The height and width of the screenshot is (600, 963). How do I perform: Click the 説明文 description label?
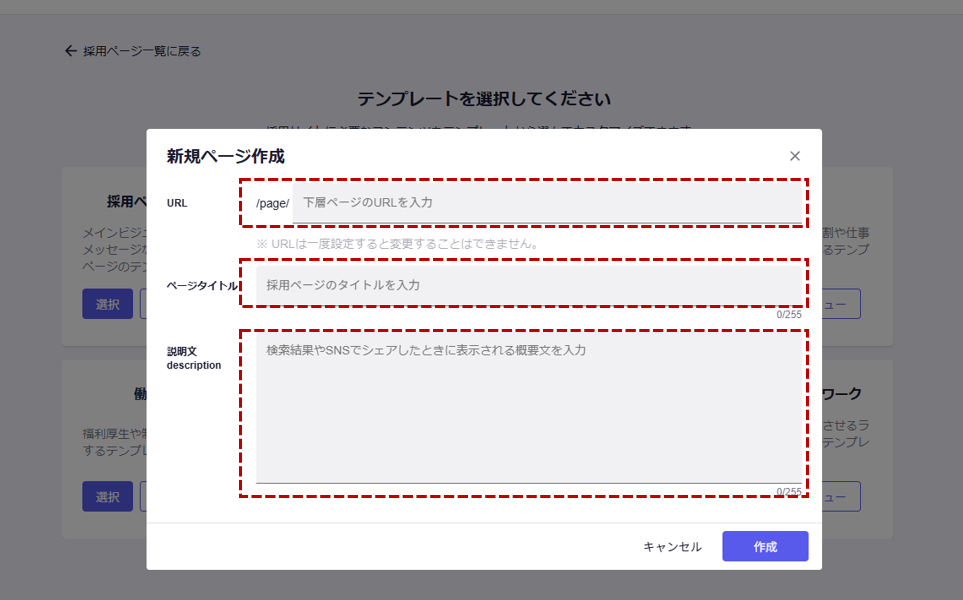pyautogui.click(x=194, y=358)
